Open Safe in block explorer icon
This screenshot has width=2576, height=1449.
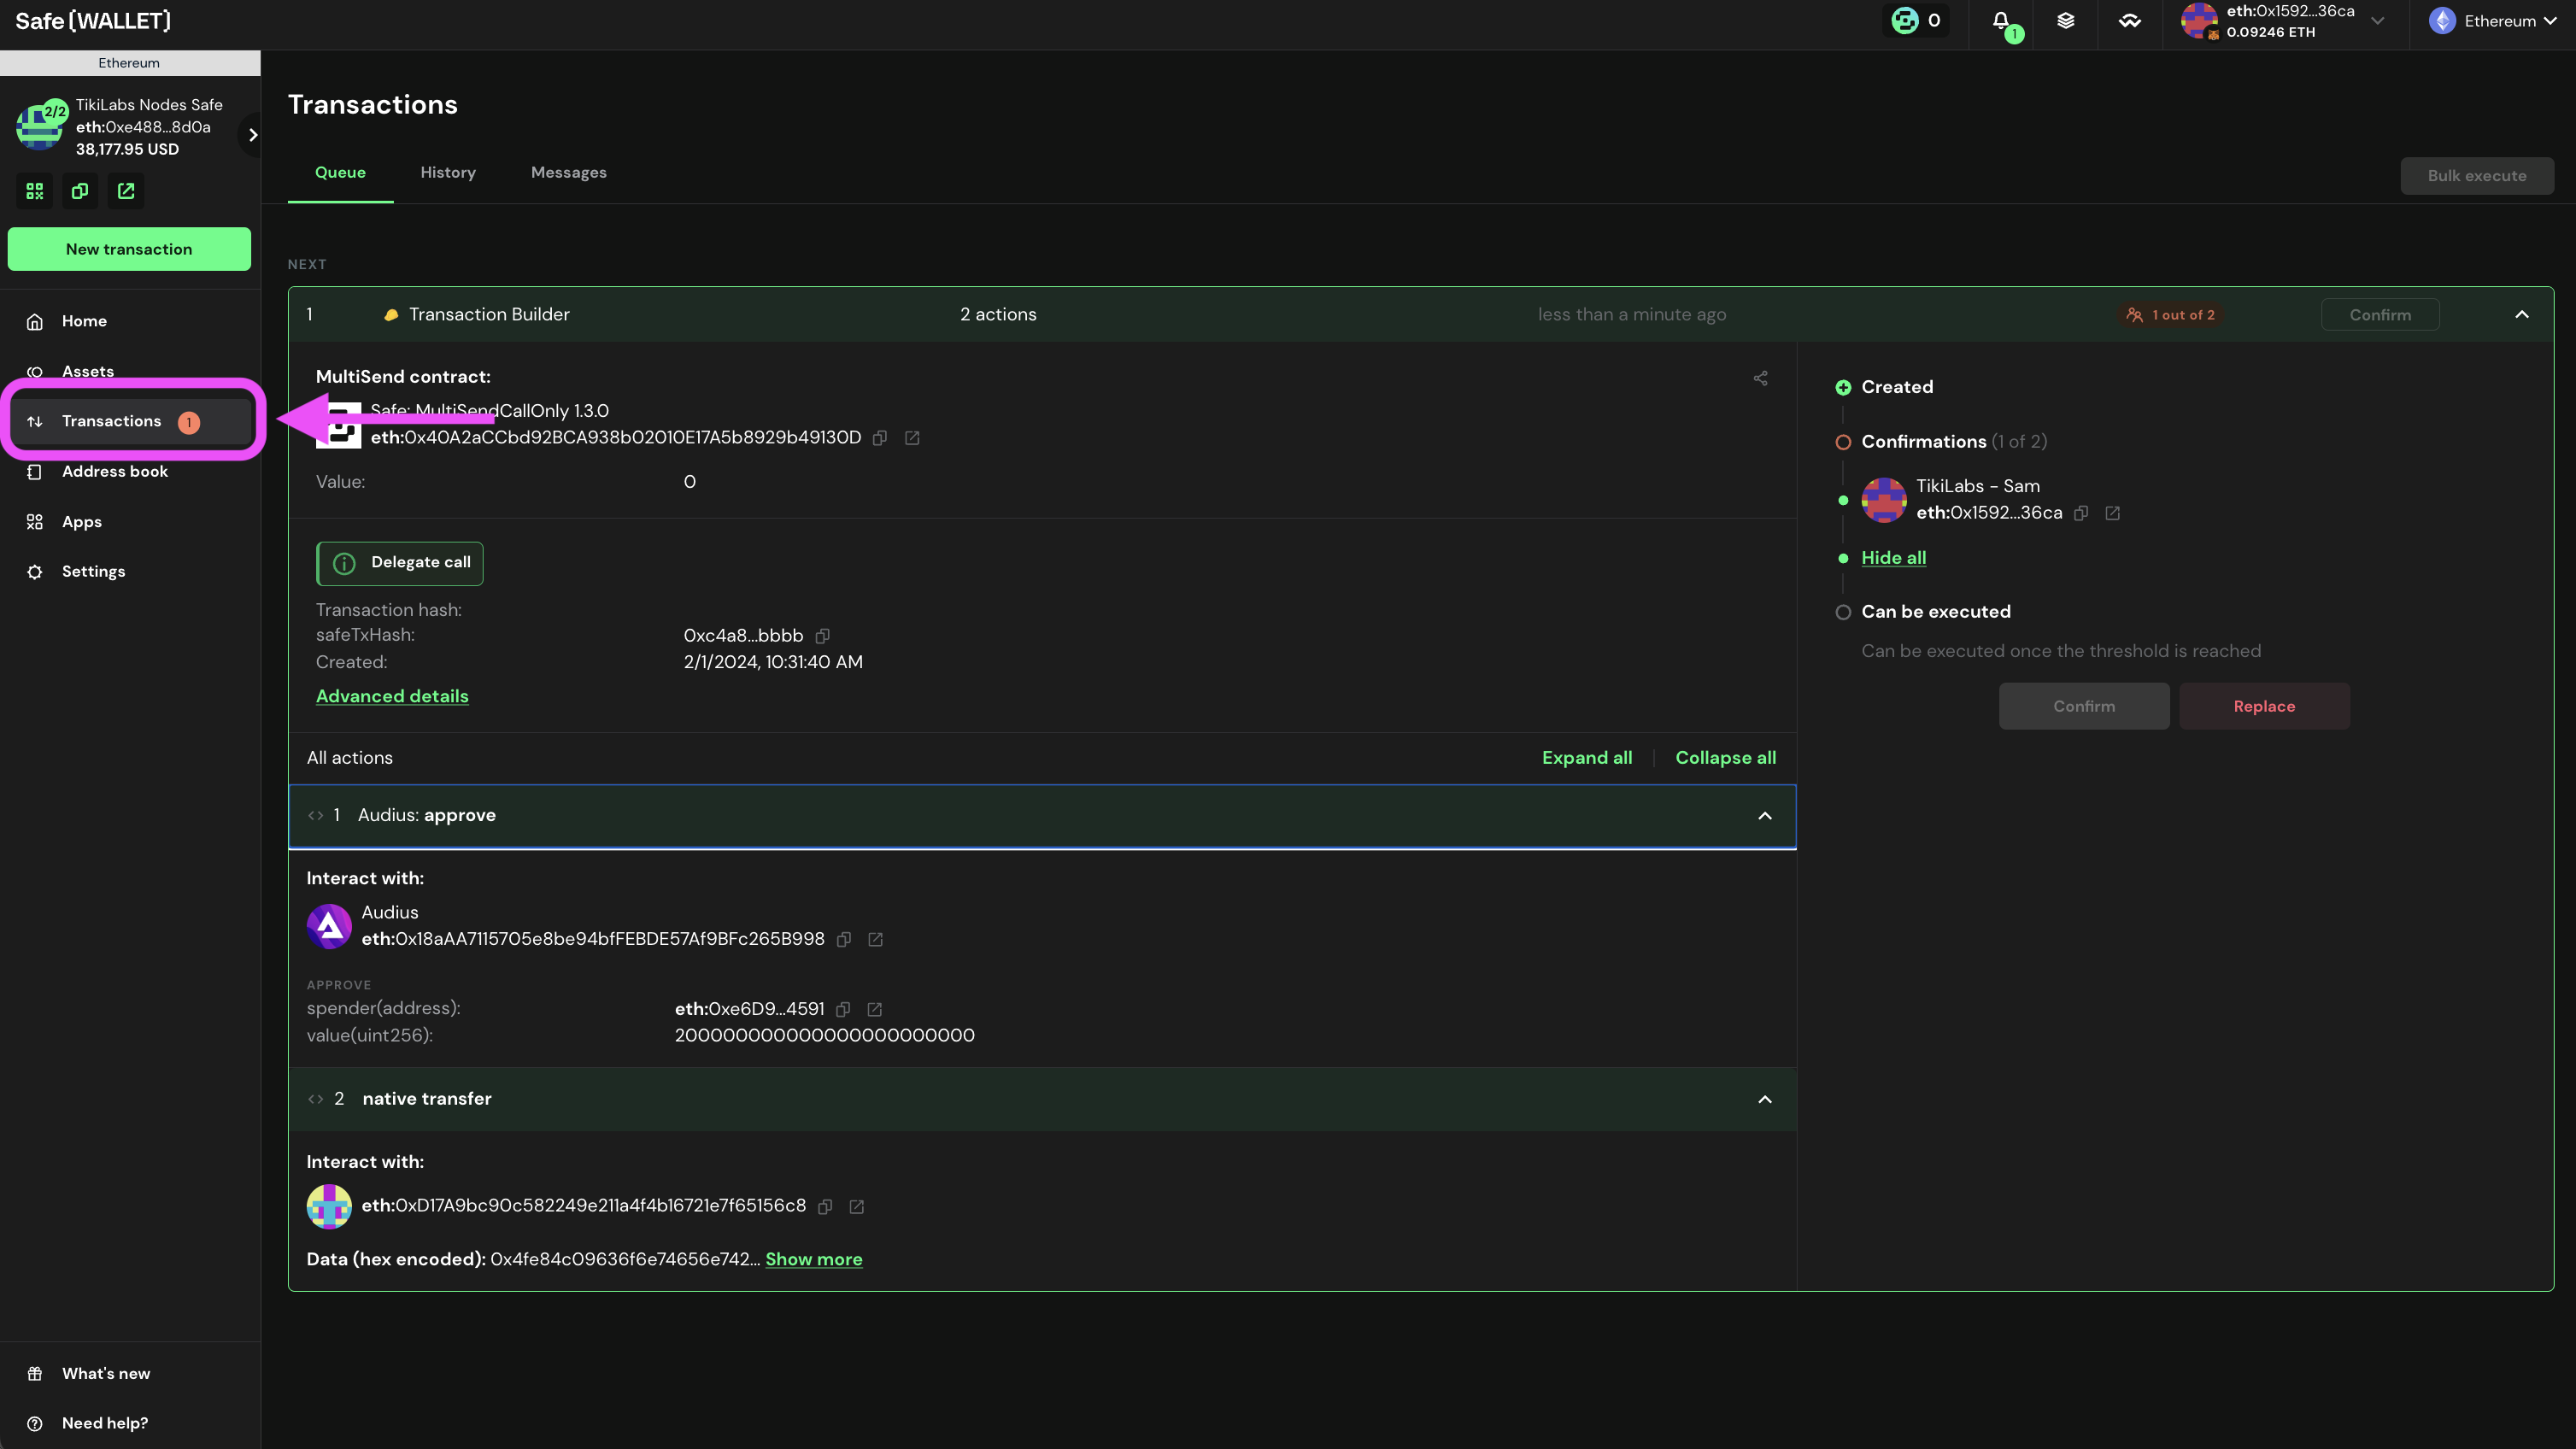[126, 191]
